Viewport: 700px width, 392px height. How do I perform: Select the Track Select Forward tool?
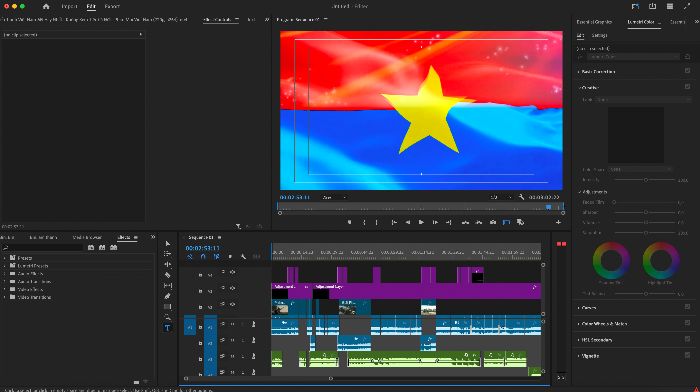[x=167, y=254]
